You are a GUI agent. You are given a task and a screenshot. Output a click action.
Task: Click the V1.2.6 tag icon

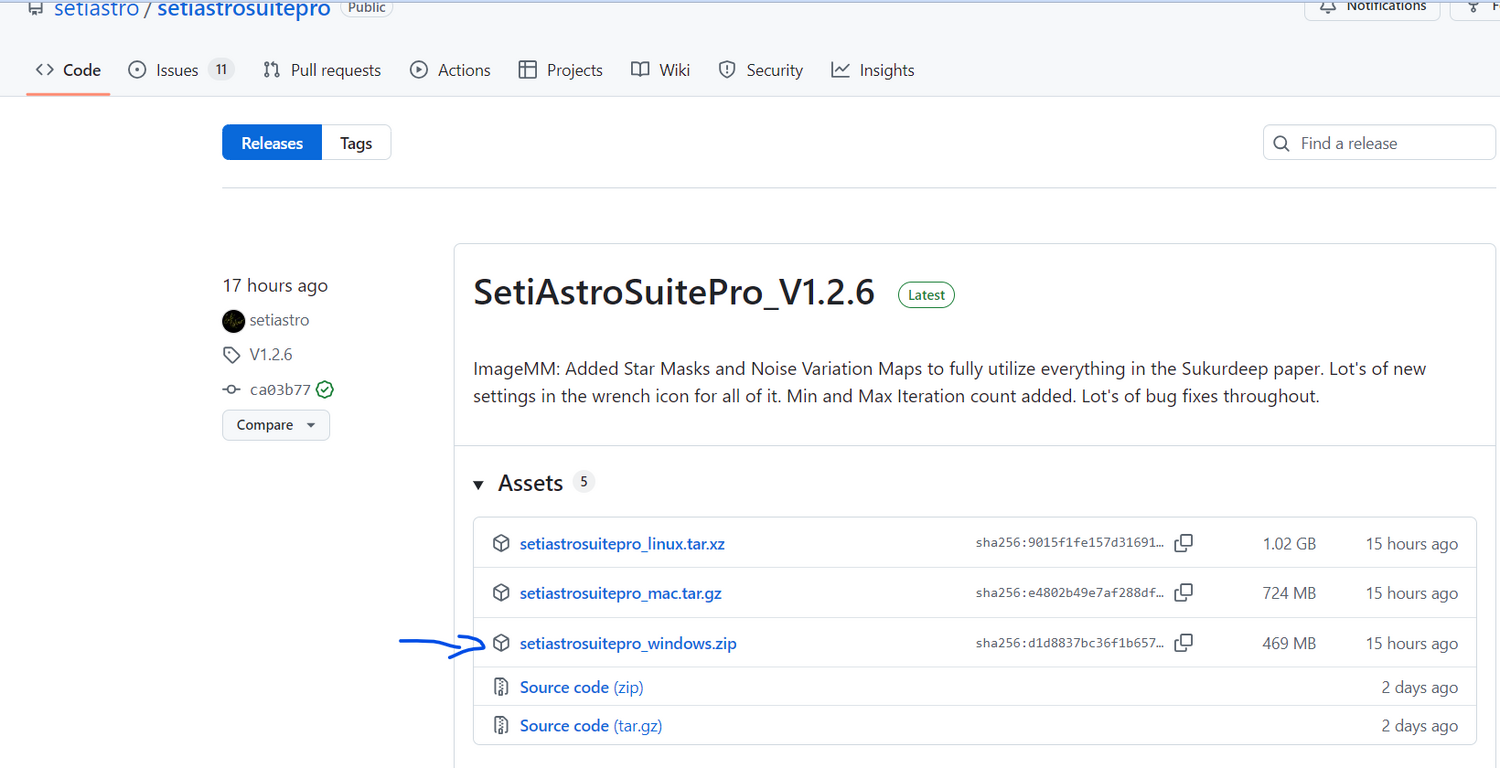pos(232,355)
